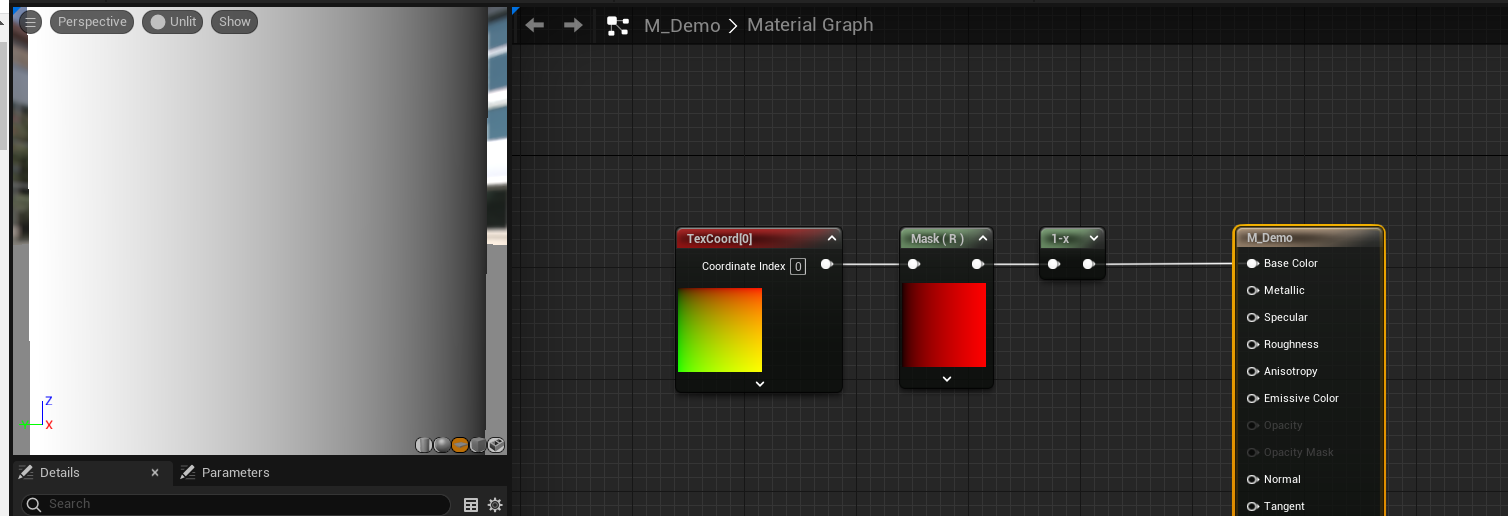
Task: Open the Unlit view mode dropdown
Action: tap(173, 22)
